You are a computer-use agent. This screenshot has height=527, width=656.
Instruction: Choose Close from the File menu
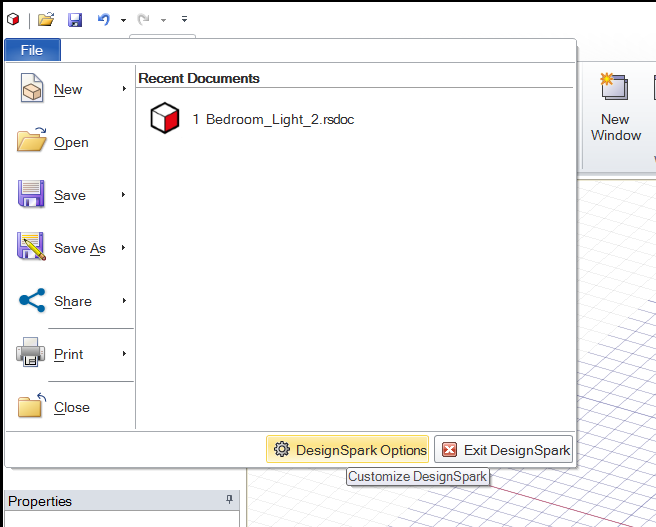tap(70, 407)
